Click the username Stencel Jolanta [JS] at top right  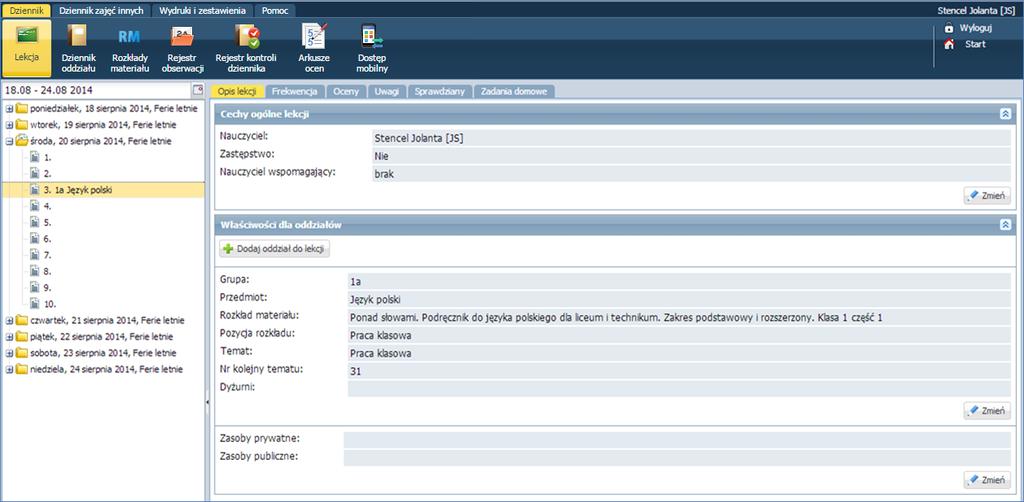(975, 10)
